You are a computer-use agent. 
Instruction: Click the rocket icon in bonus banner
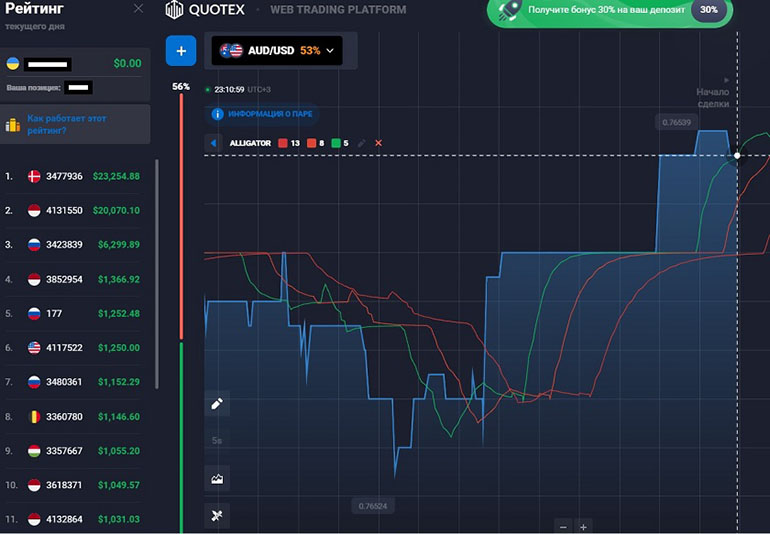tap(508, 10)
